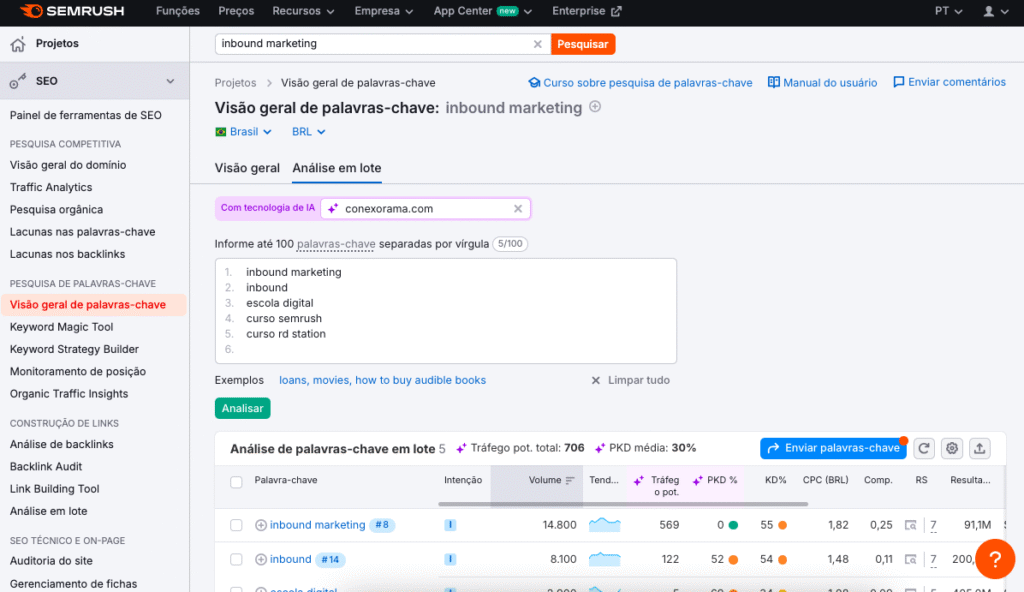Remove conexorama.com domain with X
The height and width of the screenshot is (592, 1024).
pyautogui.click(x=518, y=208)
